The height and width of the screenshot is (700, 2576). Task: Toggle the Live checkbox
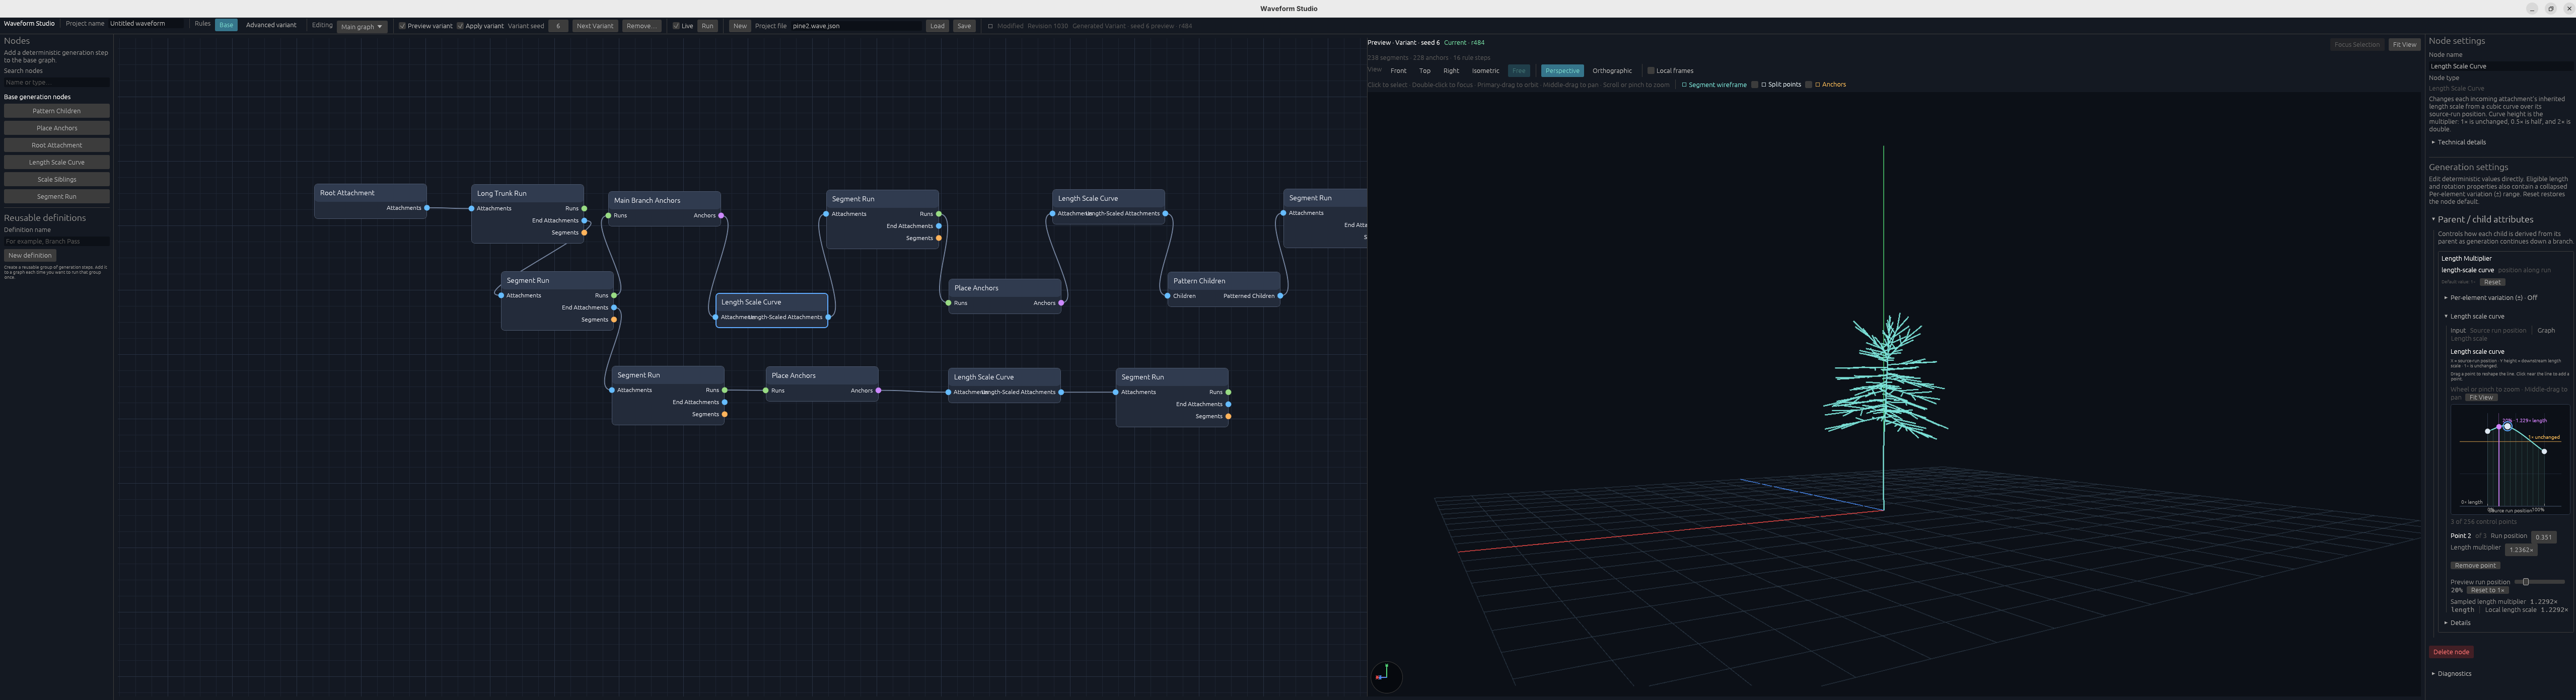(676, 26)
